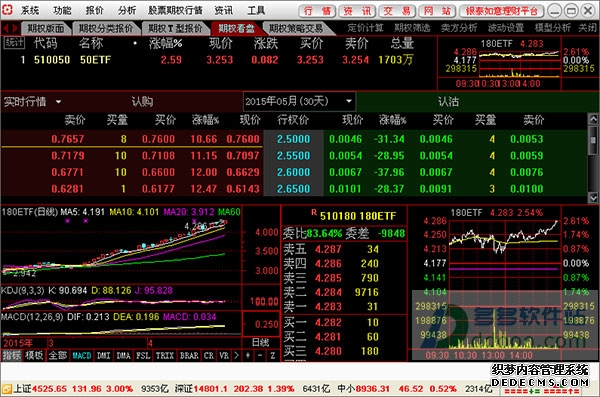Switch to 期权版面 tab

46,28
